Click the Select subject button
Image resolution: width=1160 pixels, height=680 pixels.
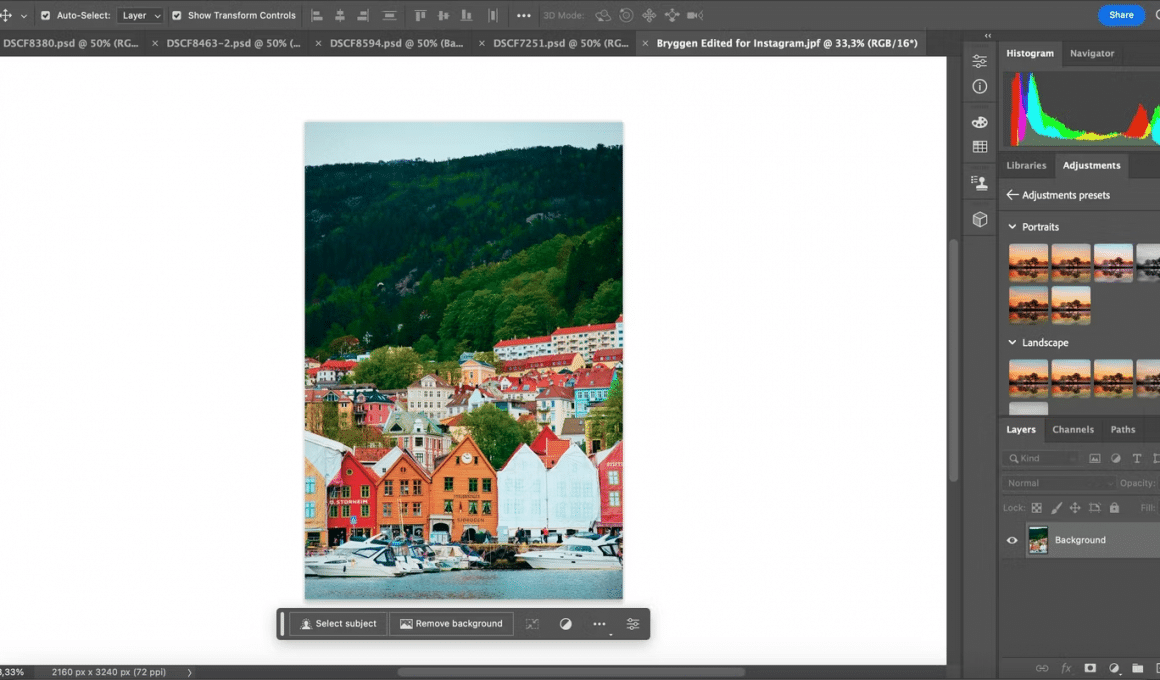(x=338, y=624)
